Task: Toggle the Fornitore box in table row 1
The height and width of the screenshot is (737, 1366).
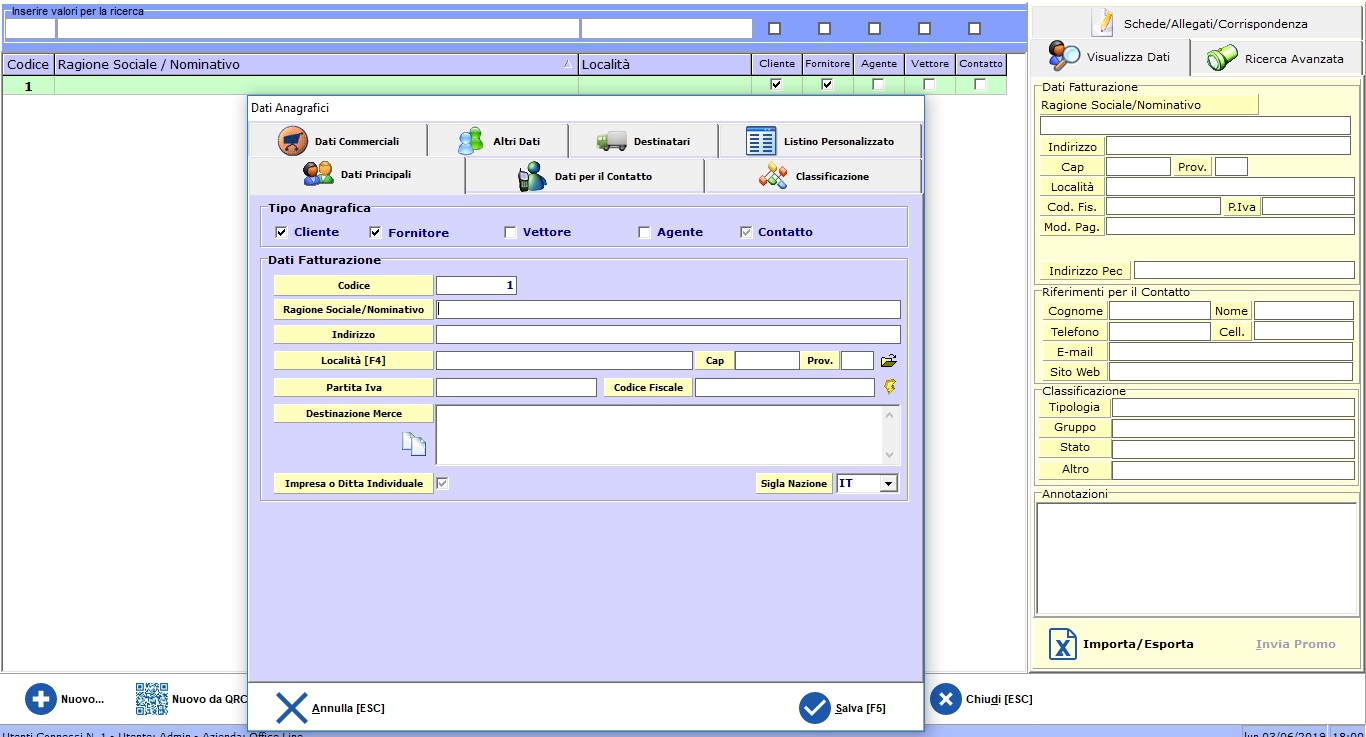Action: (x=827, y=85)
